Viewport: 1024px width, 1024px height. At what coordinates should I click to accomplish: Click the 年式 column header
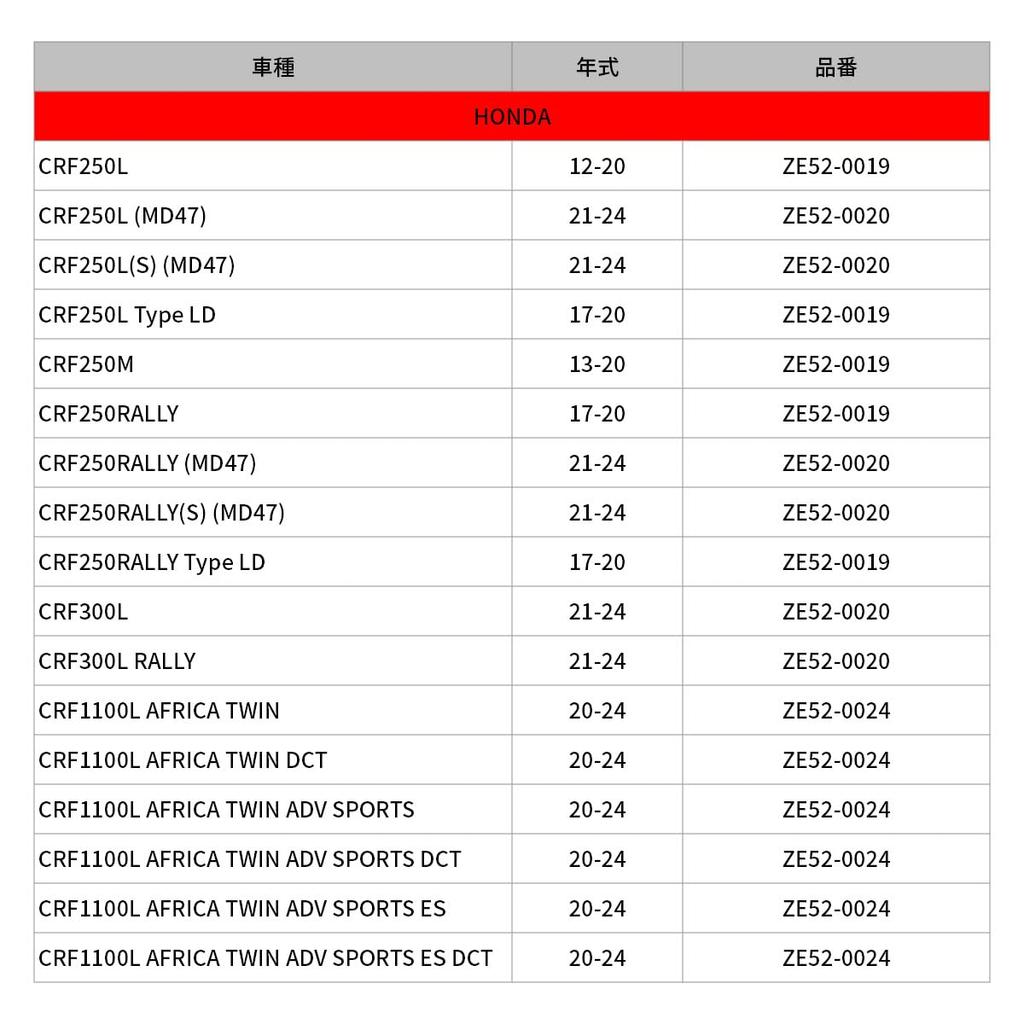pos(597,67)
